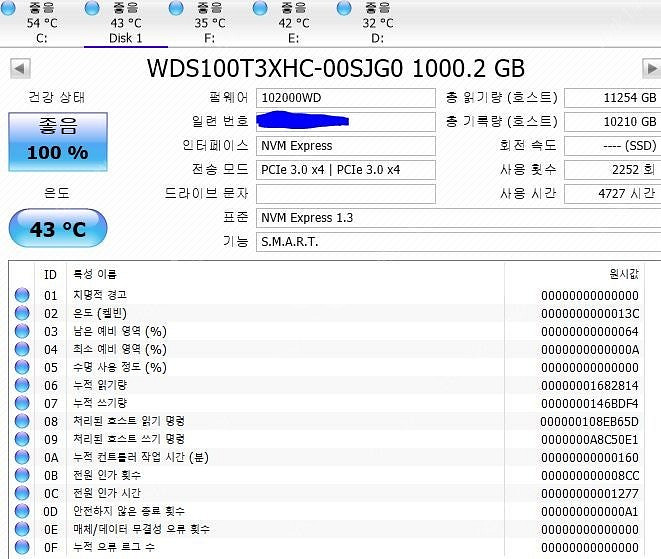Switch to the E: drive tab

pos(293,23)
